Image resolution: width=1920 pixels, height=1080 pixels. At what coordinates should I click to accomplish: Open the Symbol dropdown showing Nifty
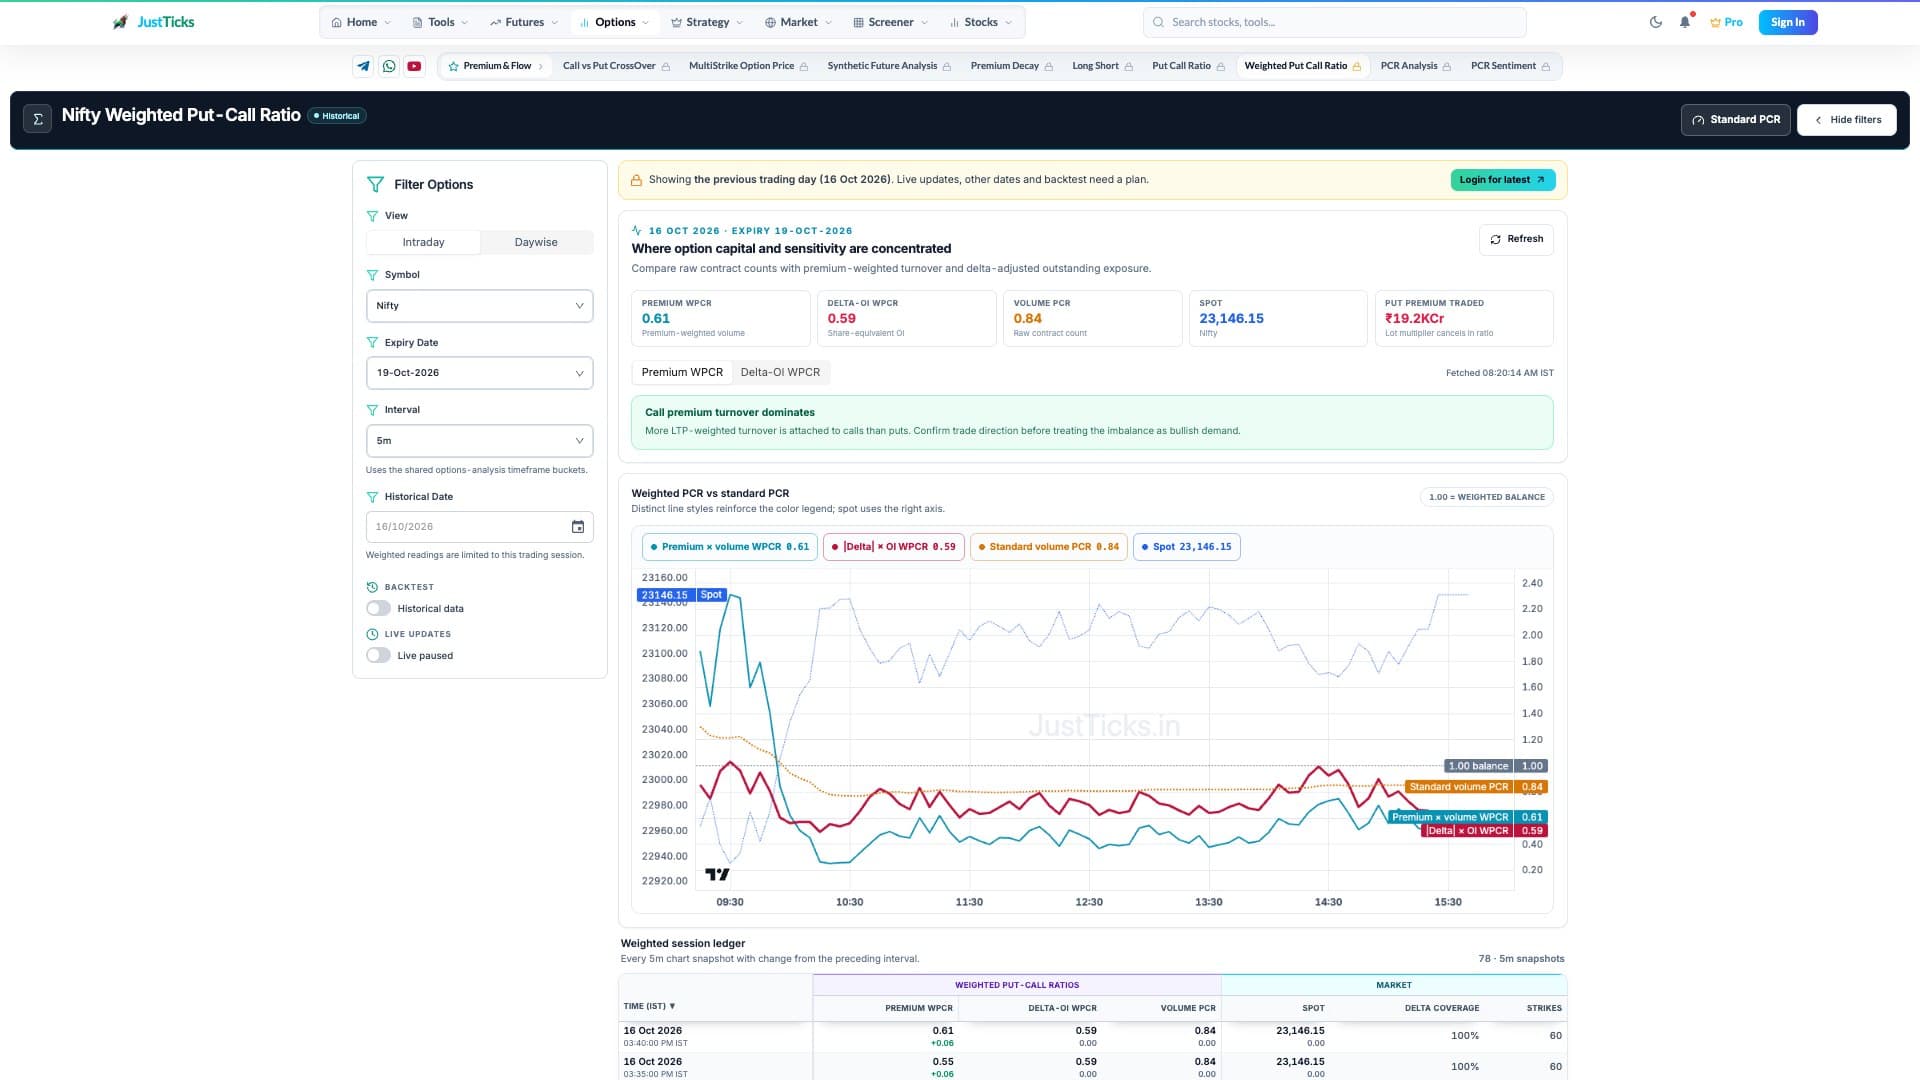pos(480,306)
